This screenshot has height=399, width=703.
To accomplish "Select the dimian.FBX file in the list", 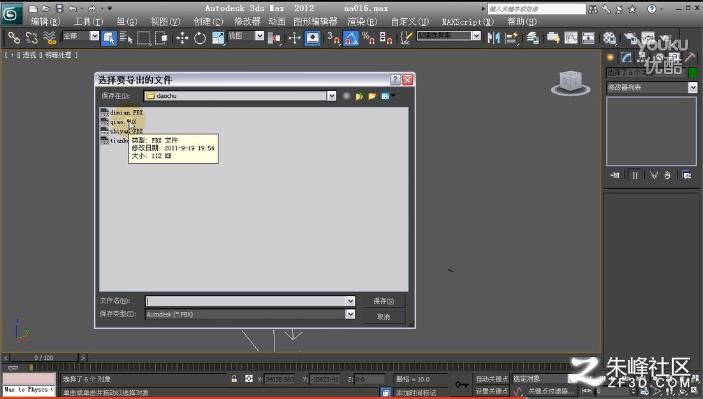I will click(x=122, y=112).
